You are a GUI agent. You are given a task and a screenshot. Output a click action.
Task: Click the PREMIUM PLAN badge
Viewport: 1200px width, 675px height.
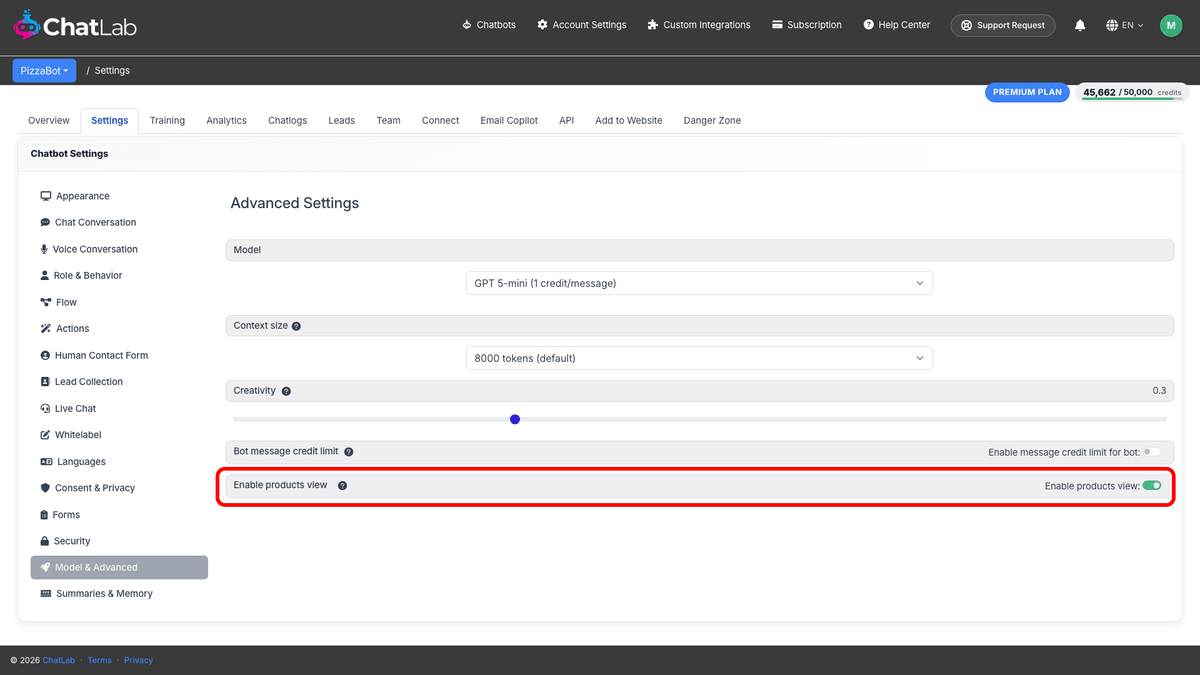pyautogui.click(x=1027, y=92)
